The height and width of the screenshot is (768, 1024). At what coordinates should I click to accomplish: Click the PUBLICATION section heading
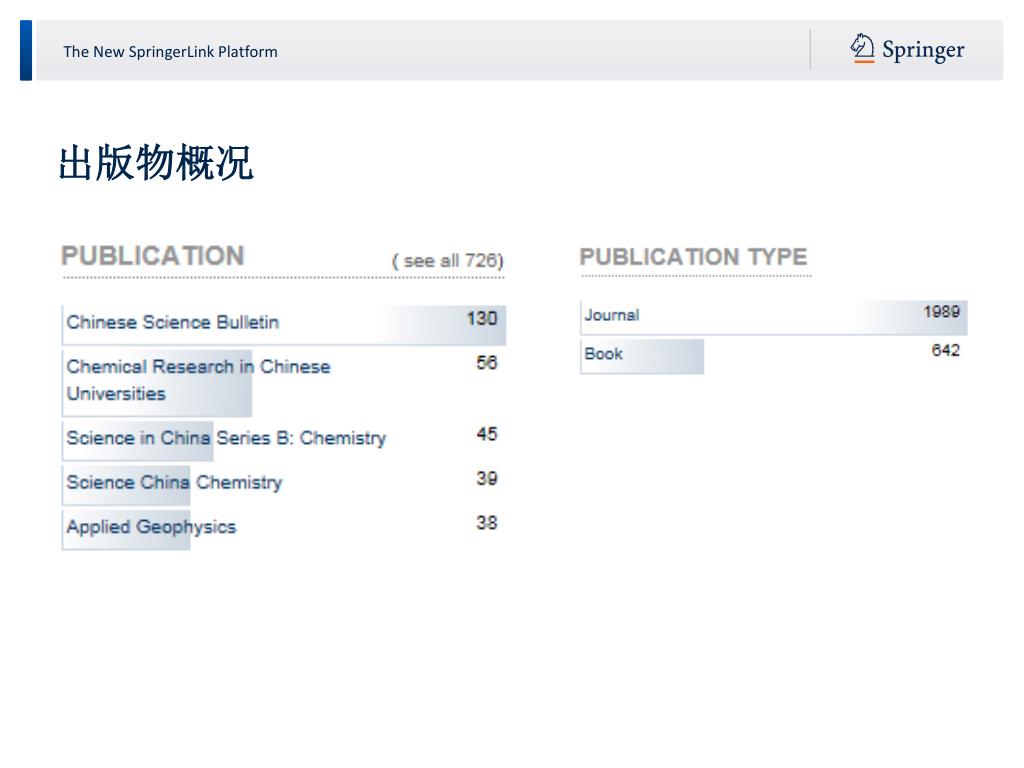[153, 255]
